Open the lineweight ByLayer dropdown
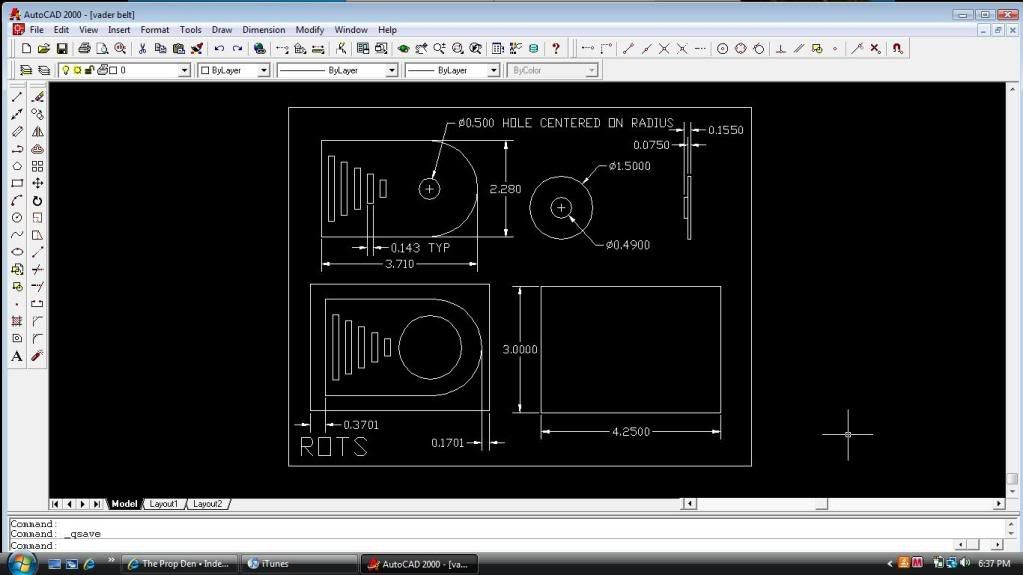Viewport: 1023px width, 575px height. tap(493, 70)
